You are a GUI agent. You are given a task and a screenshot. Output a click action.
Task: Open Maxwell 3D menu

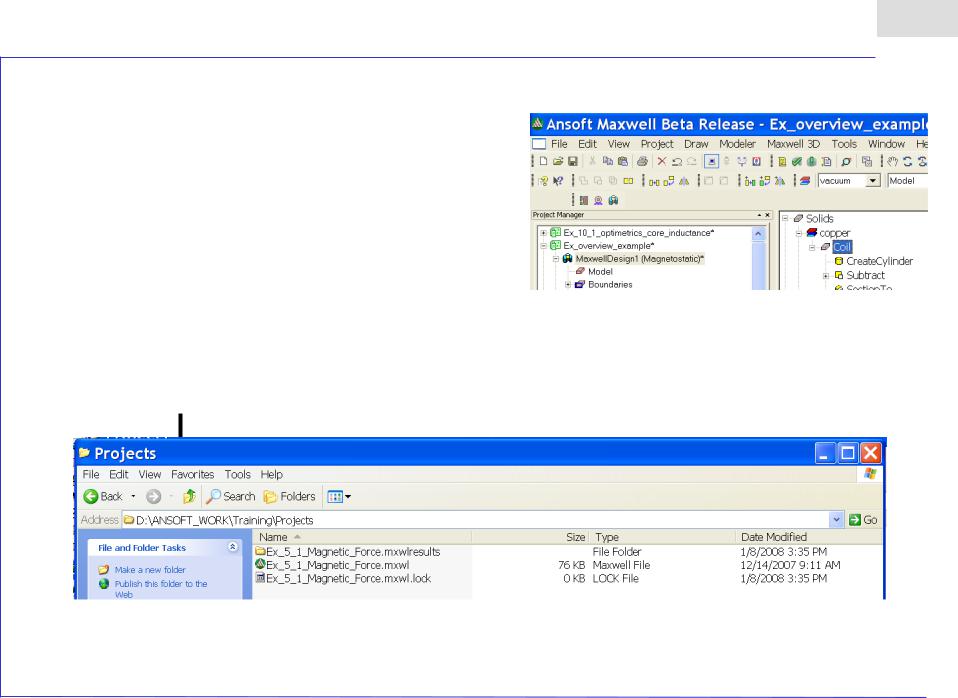tap(793, 144)
